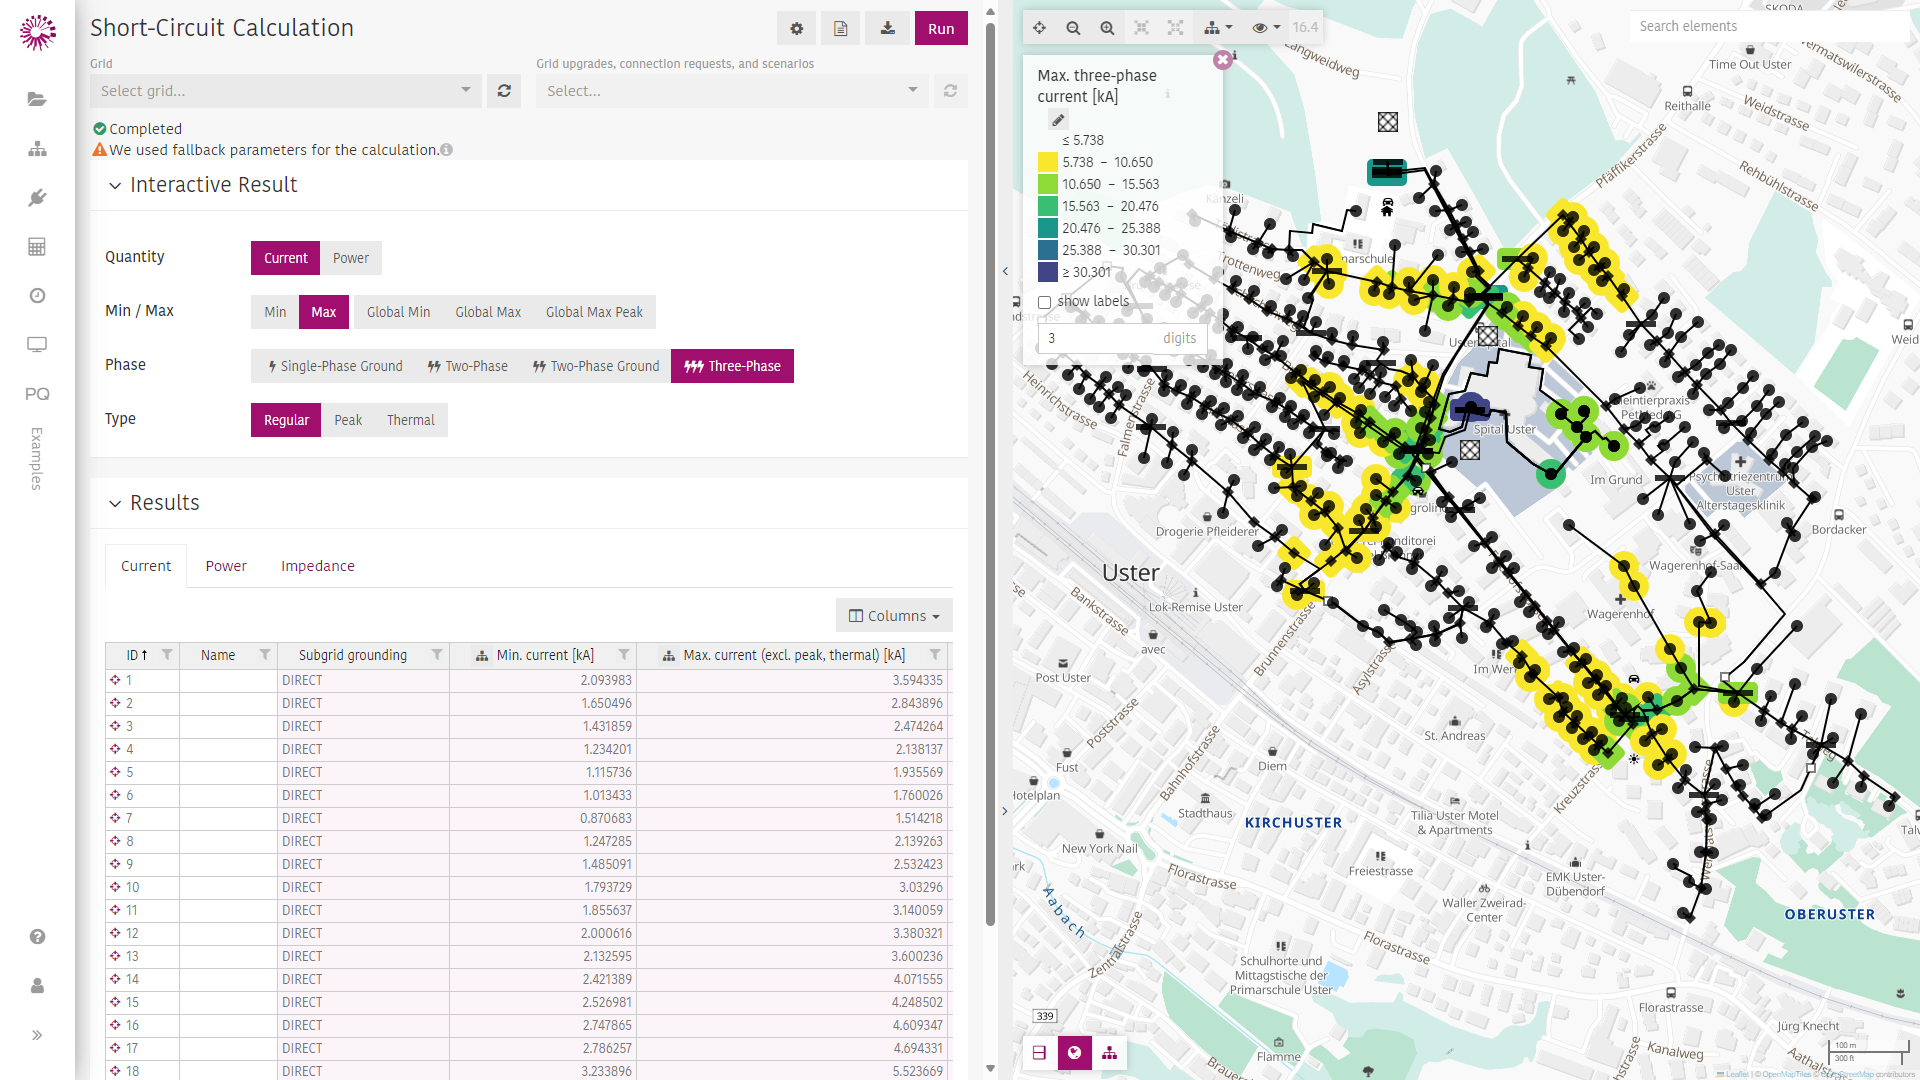
Task: Open the PQ section in left sidebar
Action: [37, 394]
